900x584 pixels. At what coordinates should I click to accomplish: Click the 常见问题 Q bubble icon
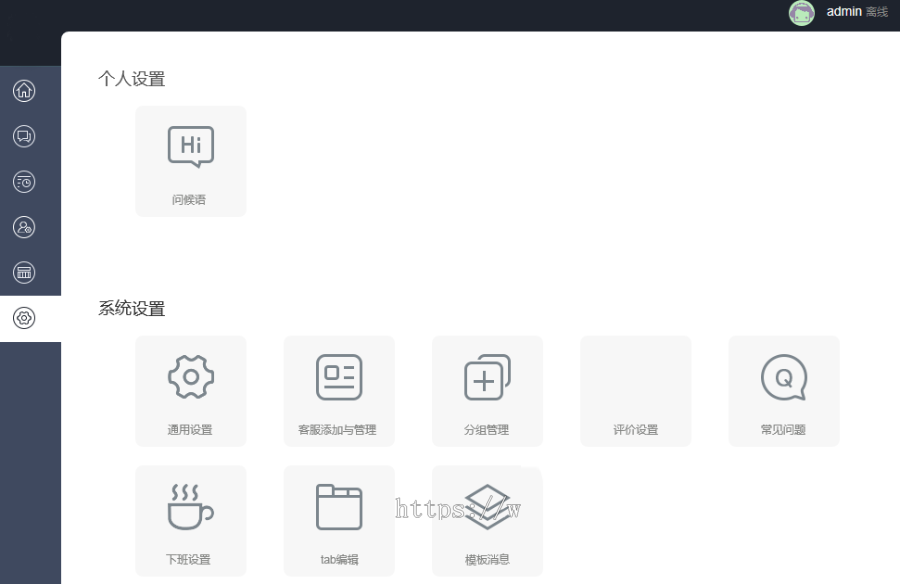[x=784, y=377]
